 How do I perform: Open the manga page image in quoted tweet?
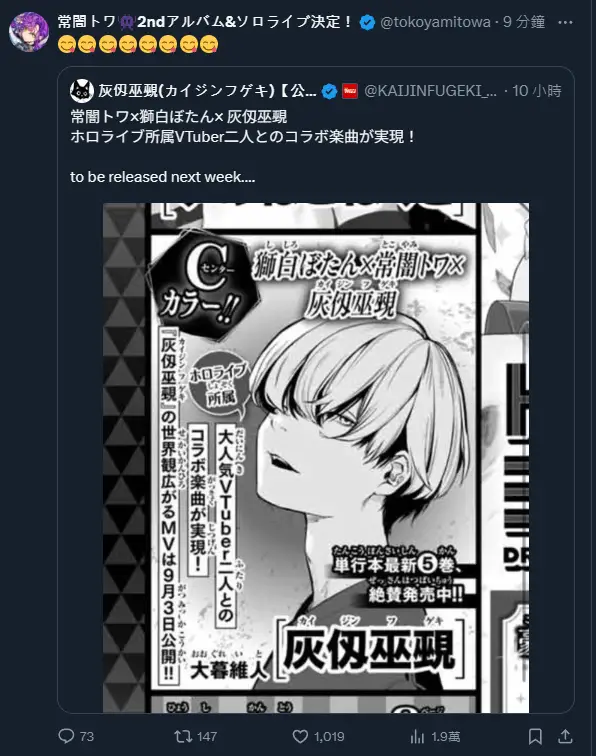[316, 458]
